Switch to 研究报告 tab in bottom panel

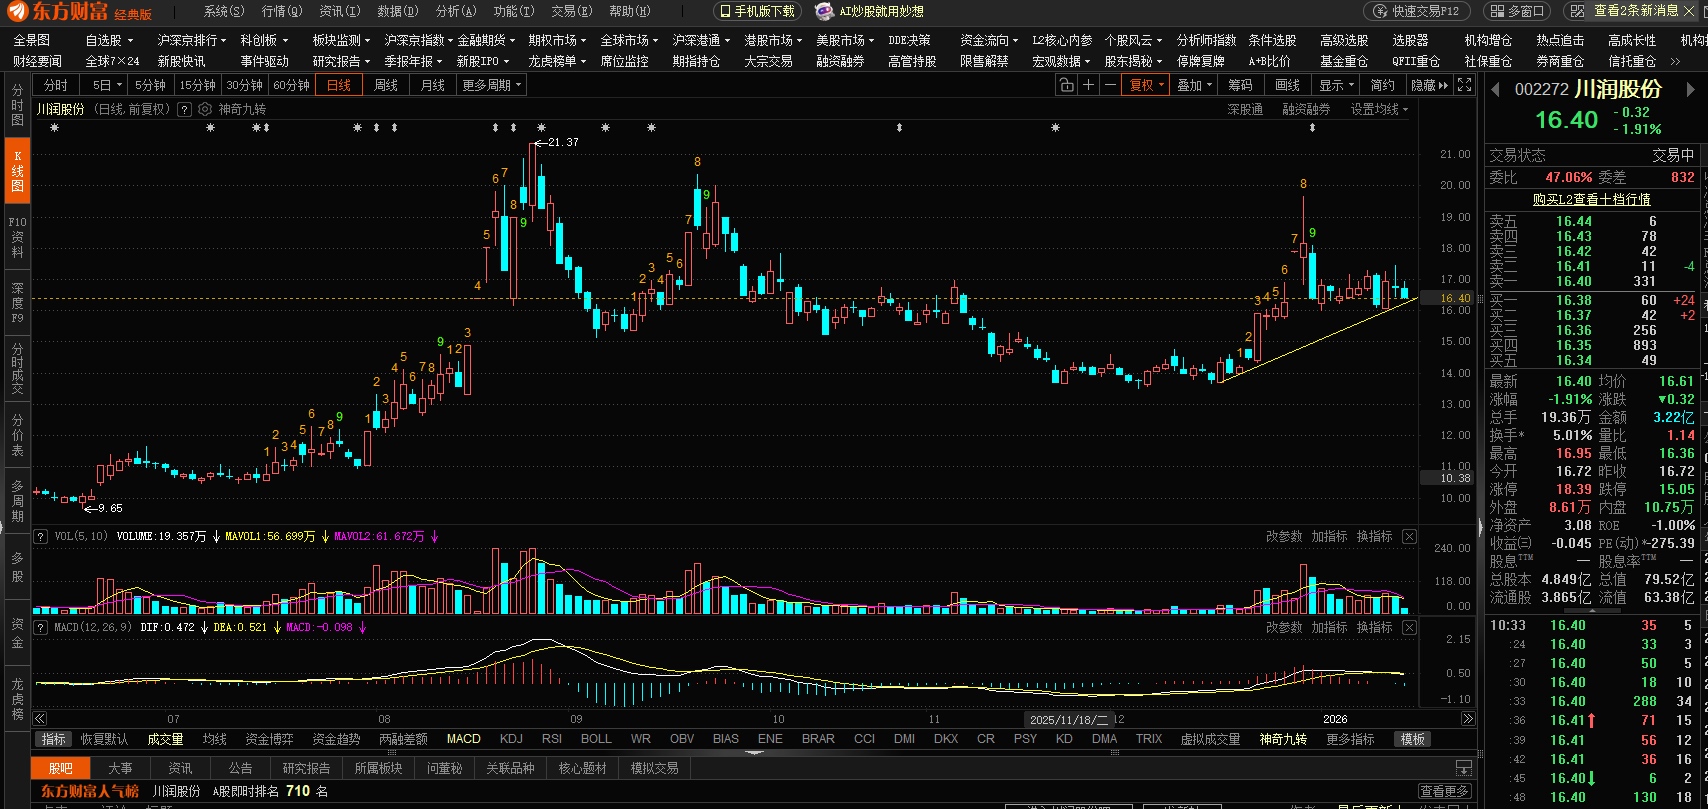click(306, 768)
